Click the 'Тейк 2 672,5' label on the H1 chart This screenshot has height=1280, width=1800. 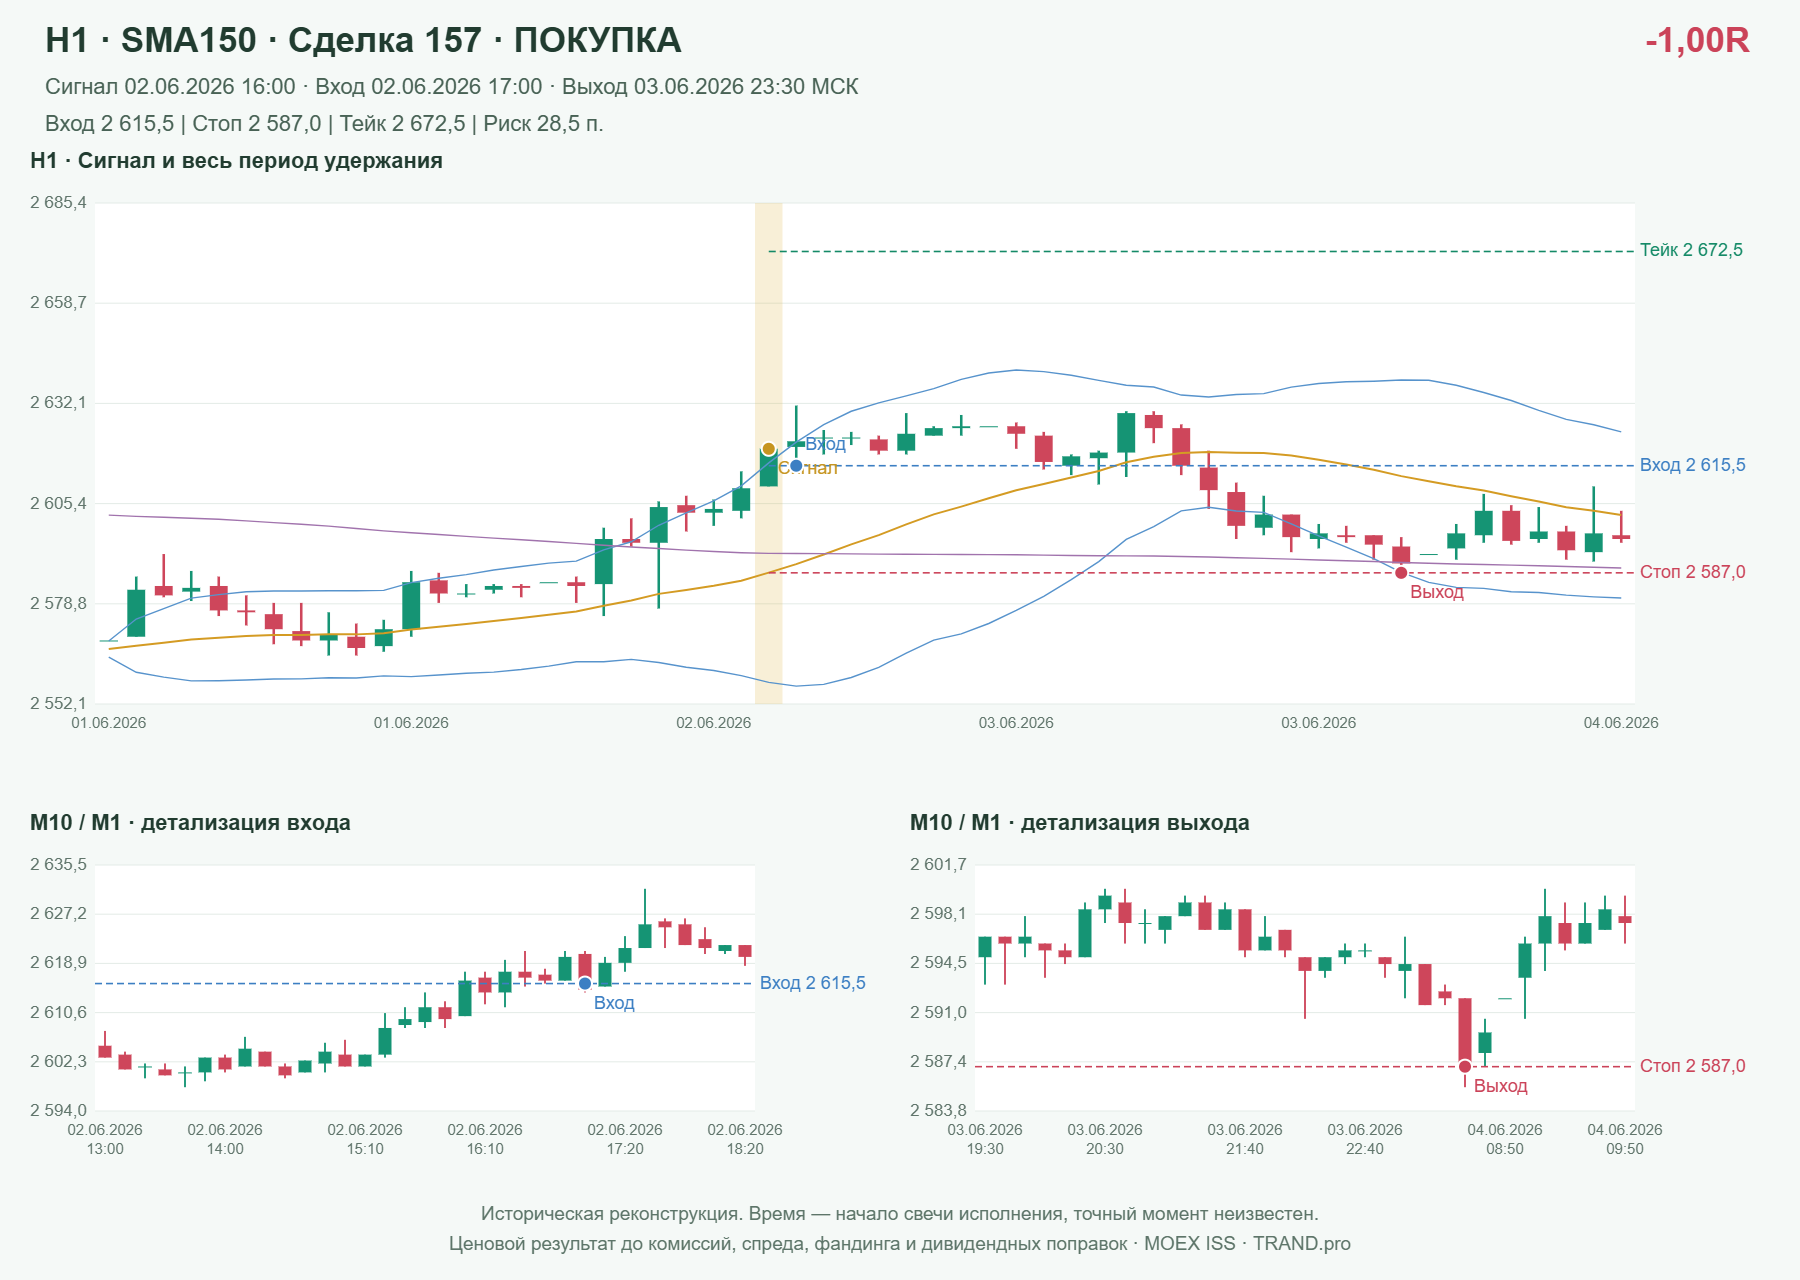click(1691, 250)
